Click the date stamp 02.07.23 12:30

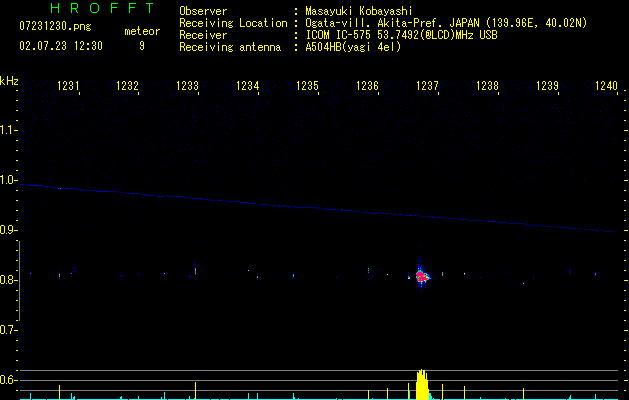pos(62,46)
